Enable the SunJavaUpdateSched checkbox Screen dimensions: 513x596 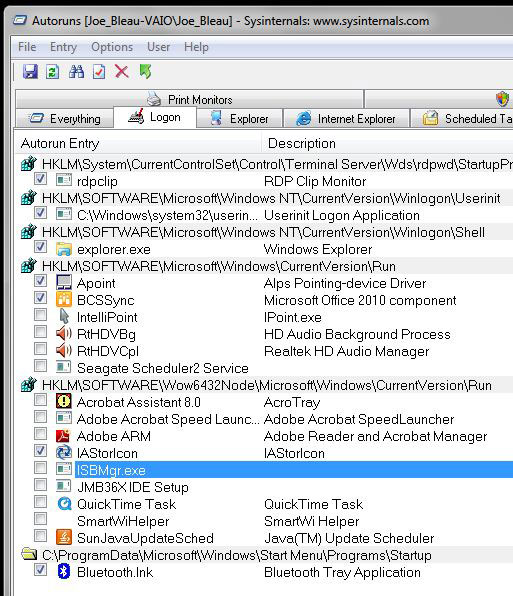[x=40, y=536]
